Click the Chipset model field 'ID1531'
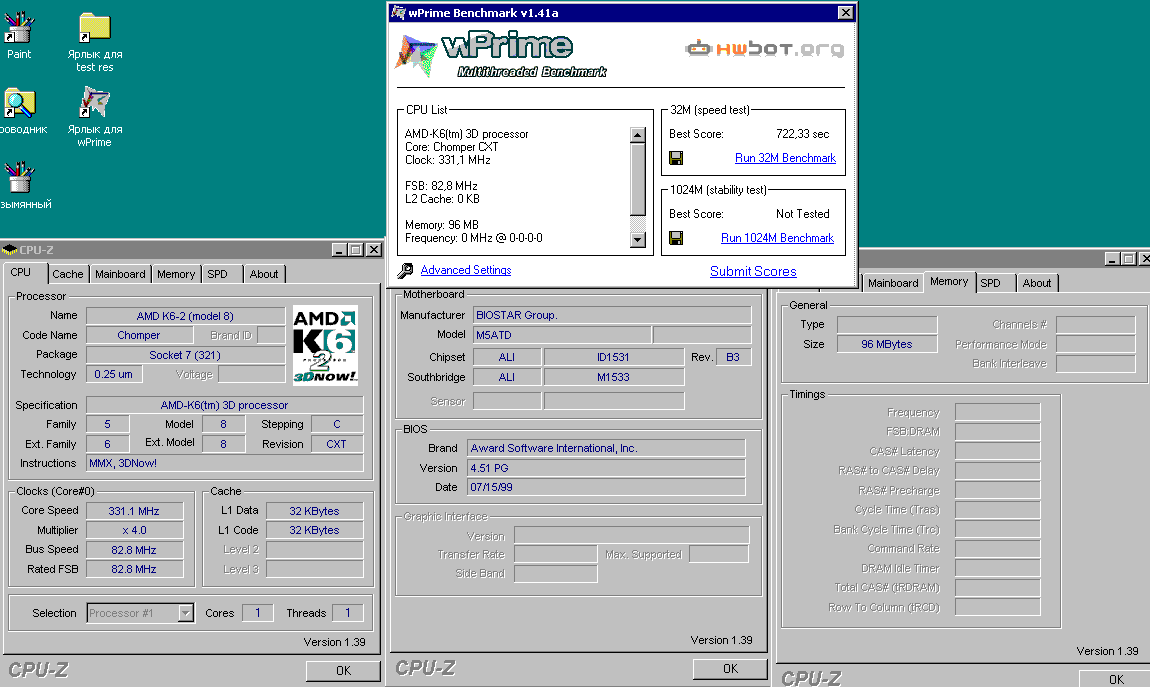The image size is (1150, 687). [x=614, y=357]
